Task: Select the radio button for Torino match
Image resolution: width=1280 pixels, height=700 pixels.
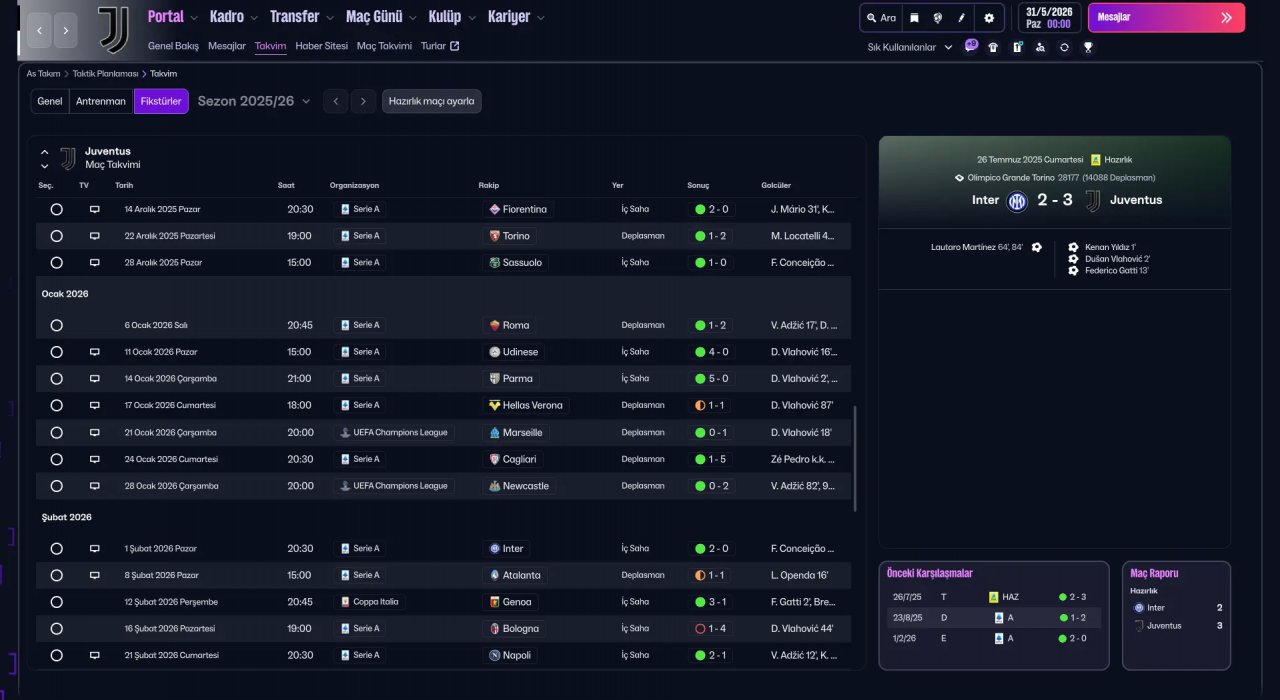Action: (56, 236)
